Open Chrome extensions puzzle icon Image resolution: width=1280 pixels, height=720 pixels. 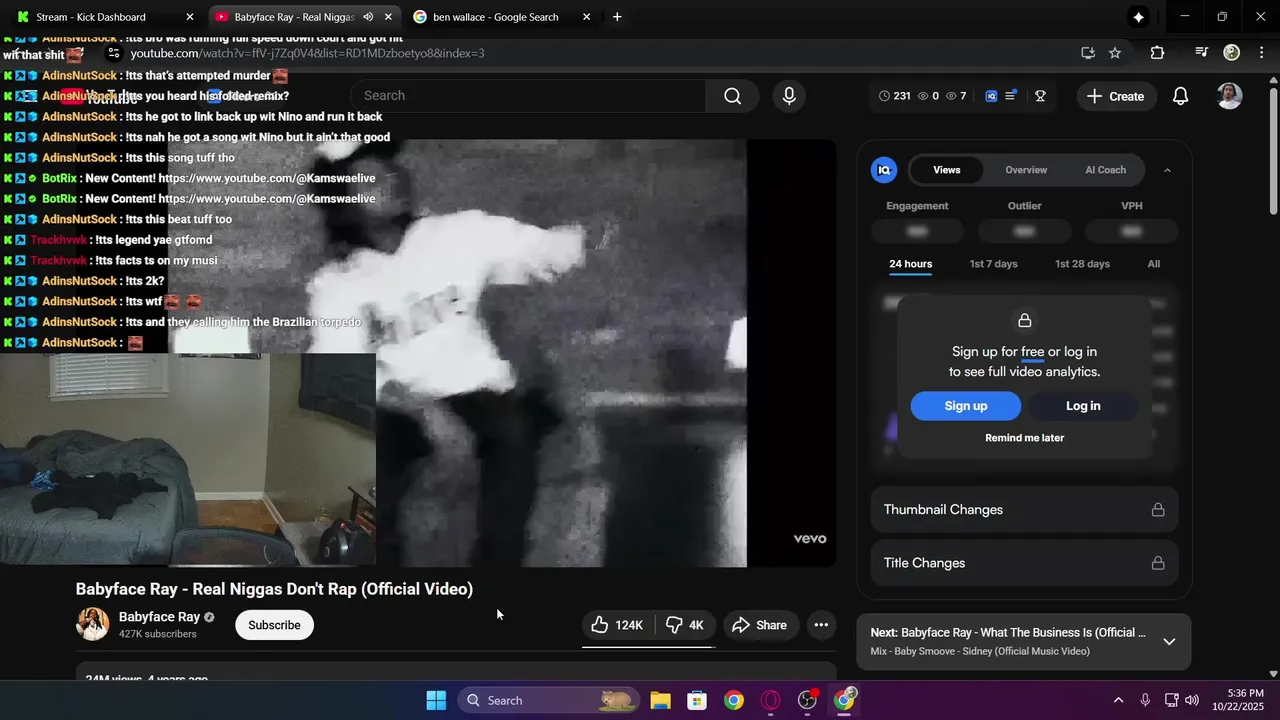1157,53
